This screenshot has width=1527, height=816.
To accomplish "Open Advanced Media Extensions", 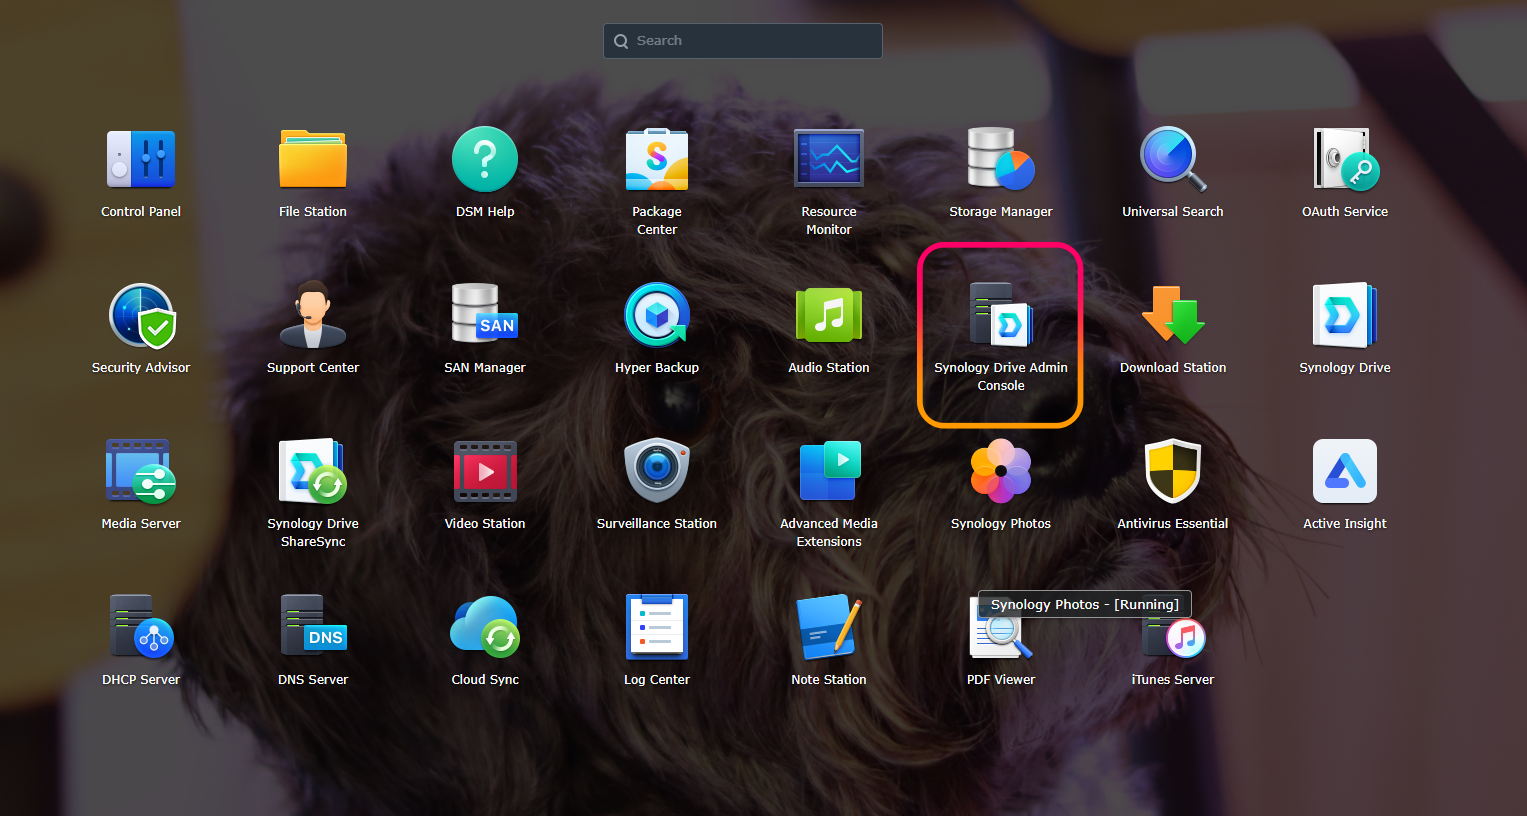I will click(829, 472).
